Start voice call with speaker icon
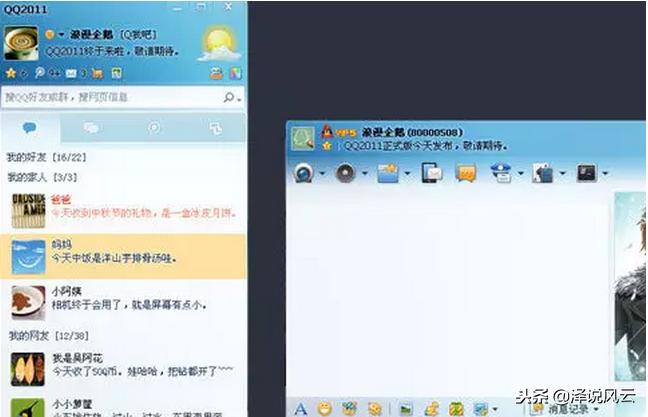Screen dimensions: 648x417 coord(346,173)
